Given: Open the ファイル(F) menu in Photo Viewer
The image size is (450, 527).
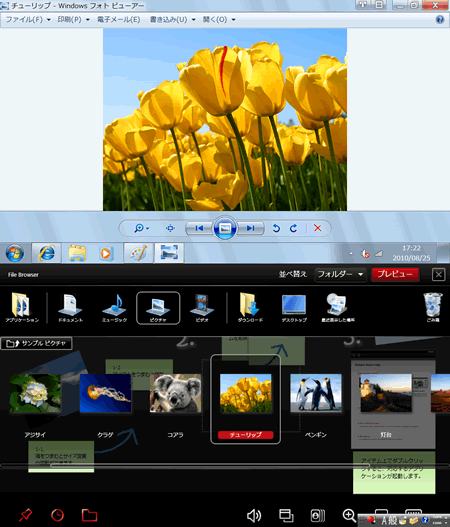Looking at the screenshot, I should (x=28, y=19).
